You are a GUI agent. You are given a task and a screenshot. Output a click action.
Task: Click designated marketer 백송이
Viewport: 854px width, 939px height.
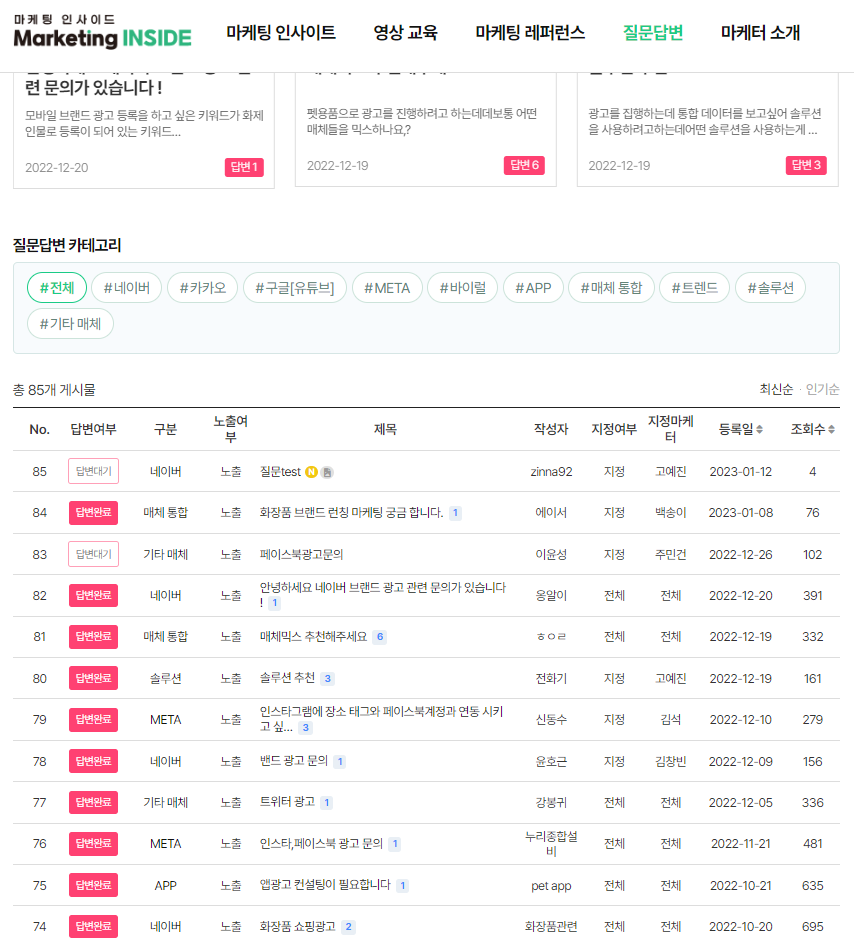pyautogui.click(x=671, y=513)
